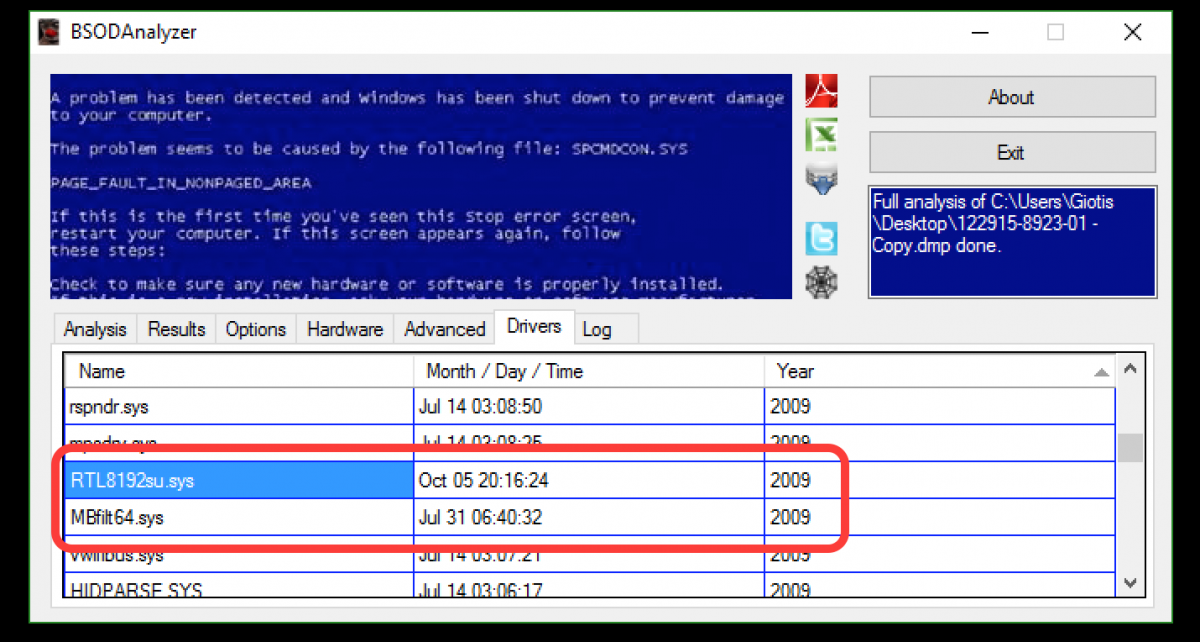Screen dimensions: 1200x642
Task: Click the BSODAnalyzer title bar app icon
Action: (49, 32)
